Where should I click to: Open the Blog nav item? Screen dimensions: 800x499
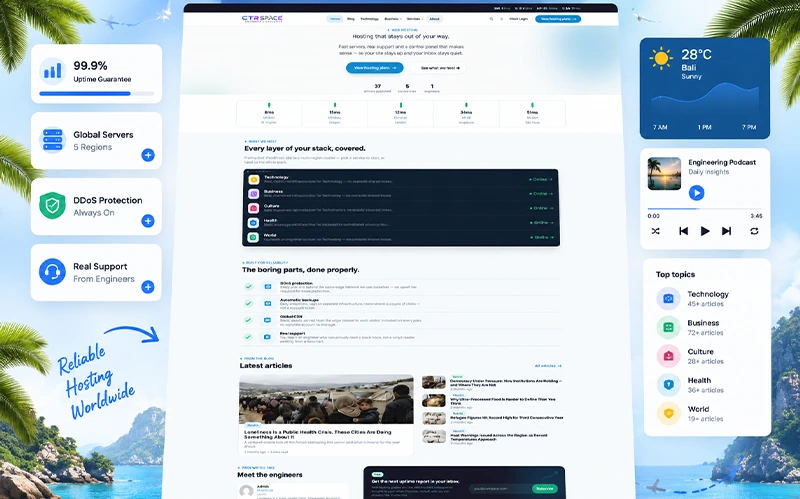351,19
